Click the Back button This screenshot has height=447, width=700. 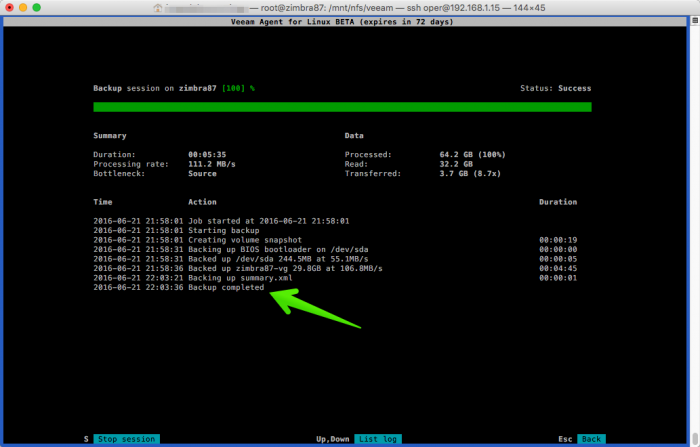click(x=591, y=439)
